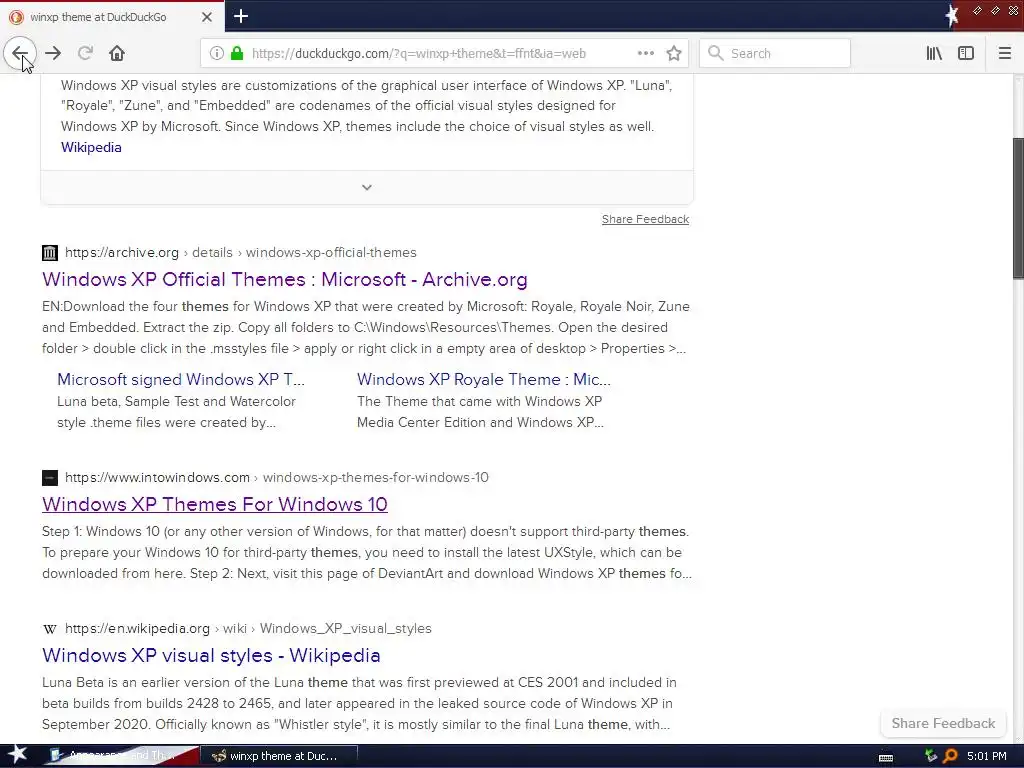Bookmark this page with the star
The height and width of the screenshot is (768, 1024).
pos(674,53)
